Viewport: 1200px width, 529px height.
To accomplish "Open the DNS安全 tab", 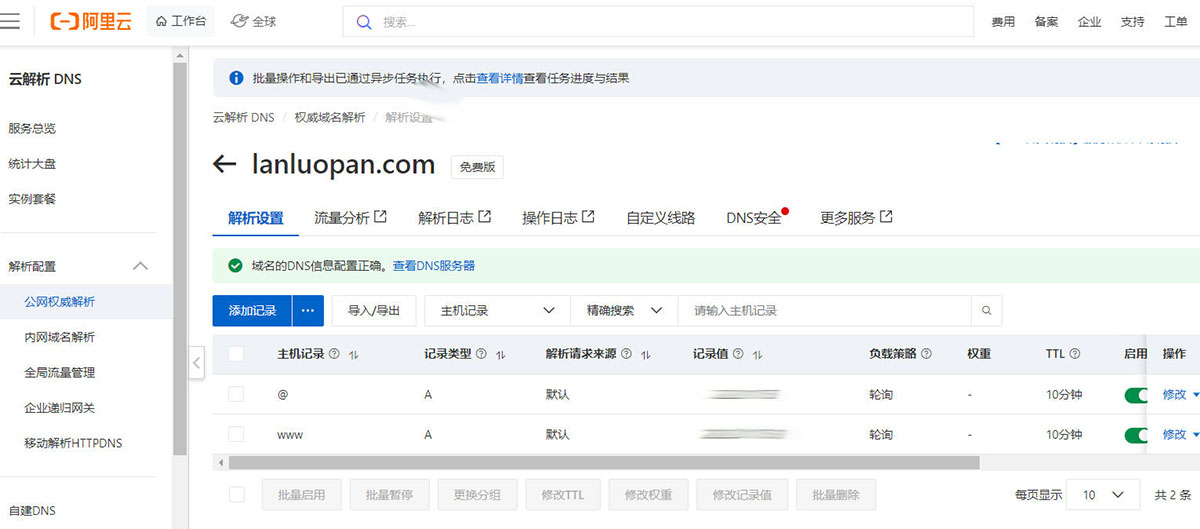I will [754, 218].
